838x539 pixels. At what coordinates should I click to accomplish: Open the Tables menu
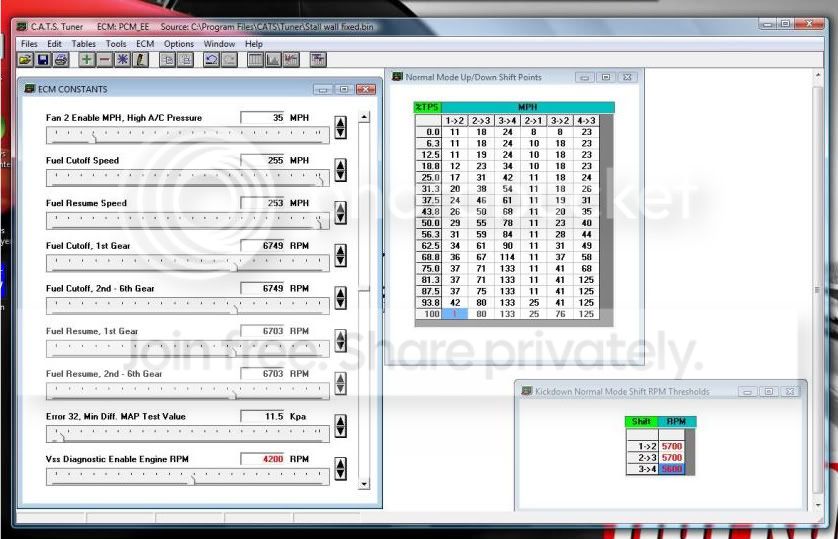click(84, 44)
